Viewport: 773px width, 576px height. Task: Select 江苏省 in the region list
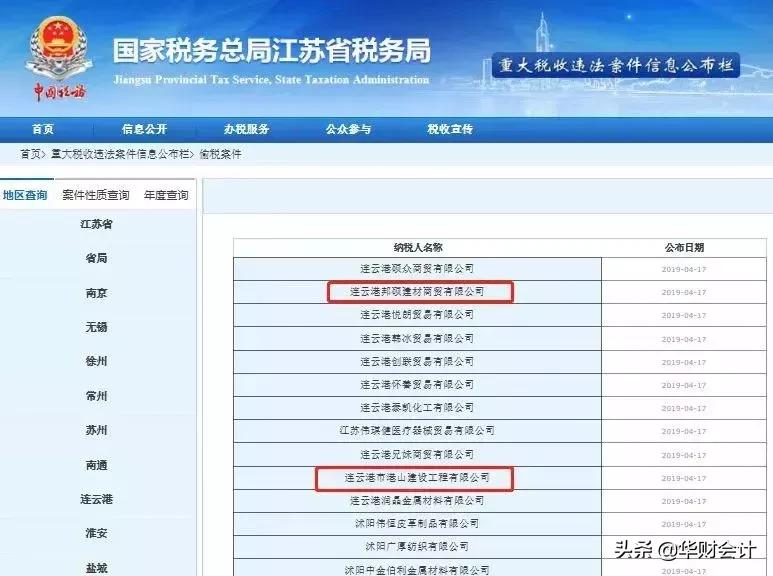pyautogui.click(x=97, y=224)
